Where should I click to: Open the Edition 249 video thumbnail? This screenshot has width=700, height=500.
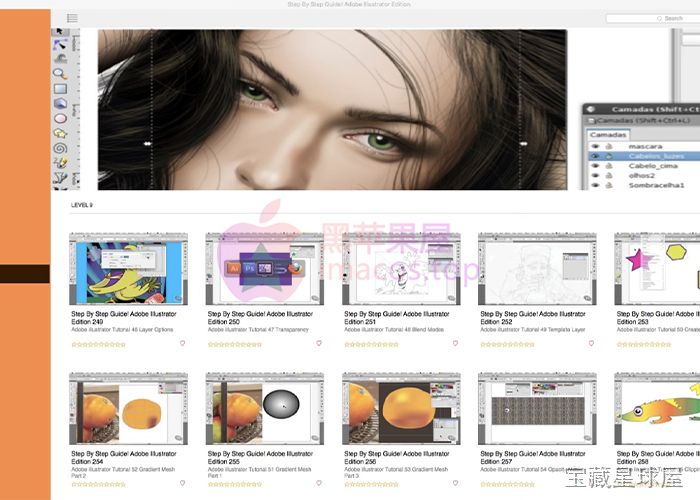click(129, 269)
